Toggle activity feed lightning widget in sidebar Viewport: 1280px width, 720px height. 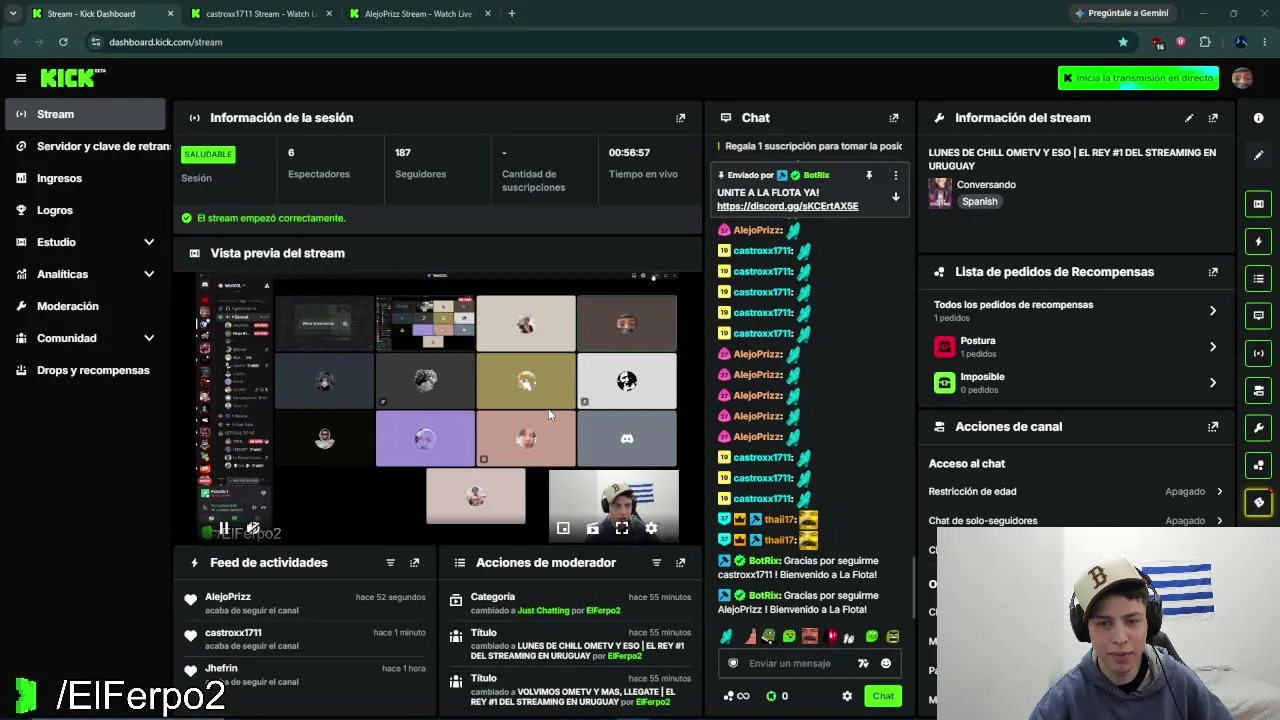(x=1259, y=241)
